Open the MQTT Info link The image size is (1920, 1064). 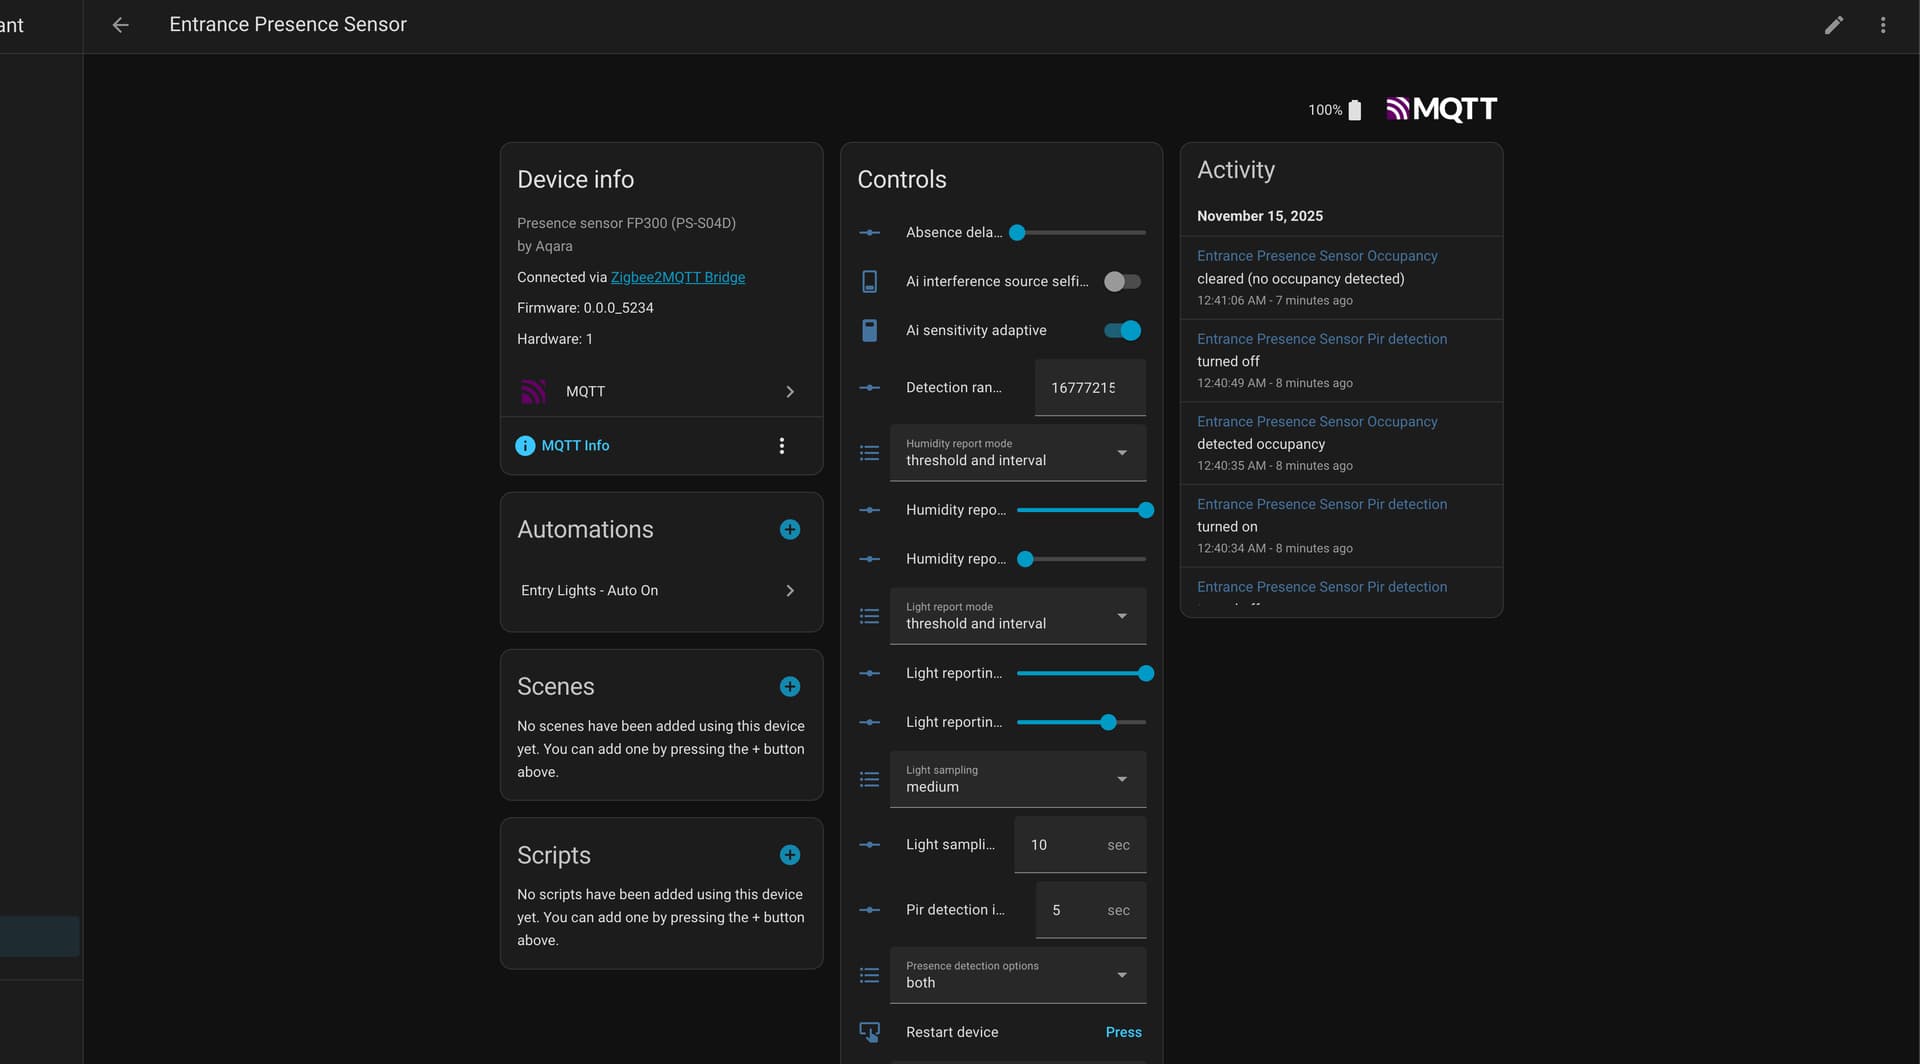coord(575,446)
